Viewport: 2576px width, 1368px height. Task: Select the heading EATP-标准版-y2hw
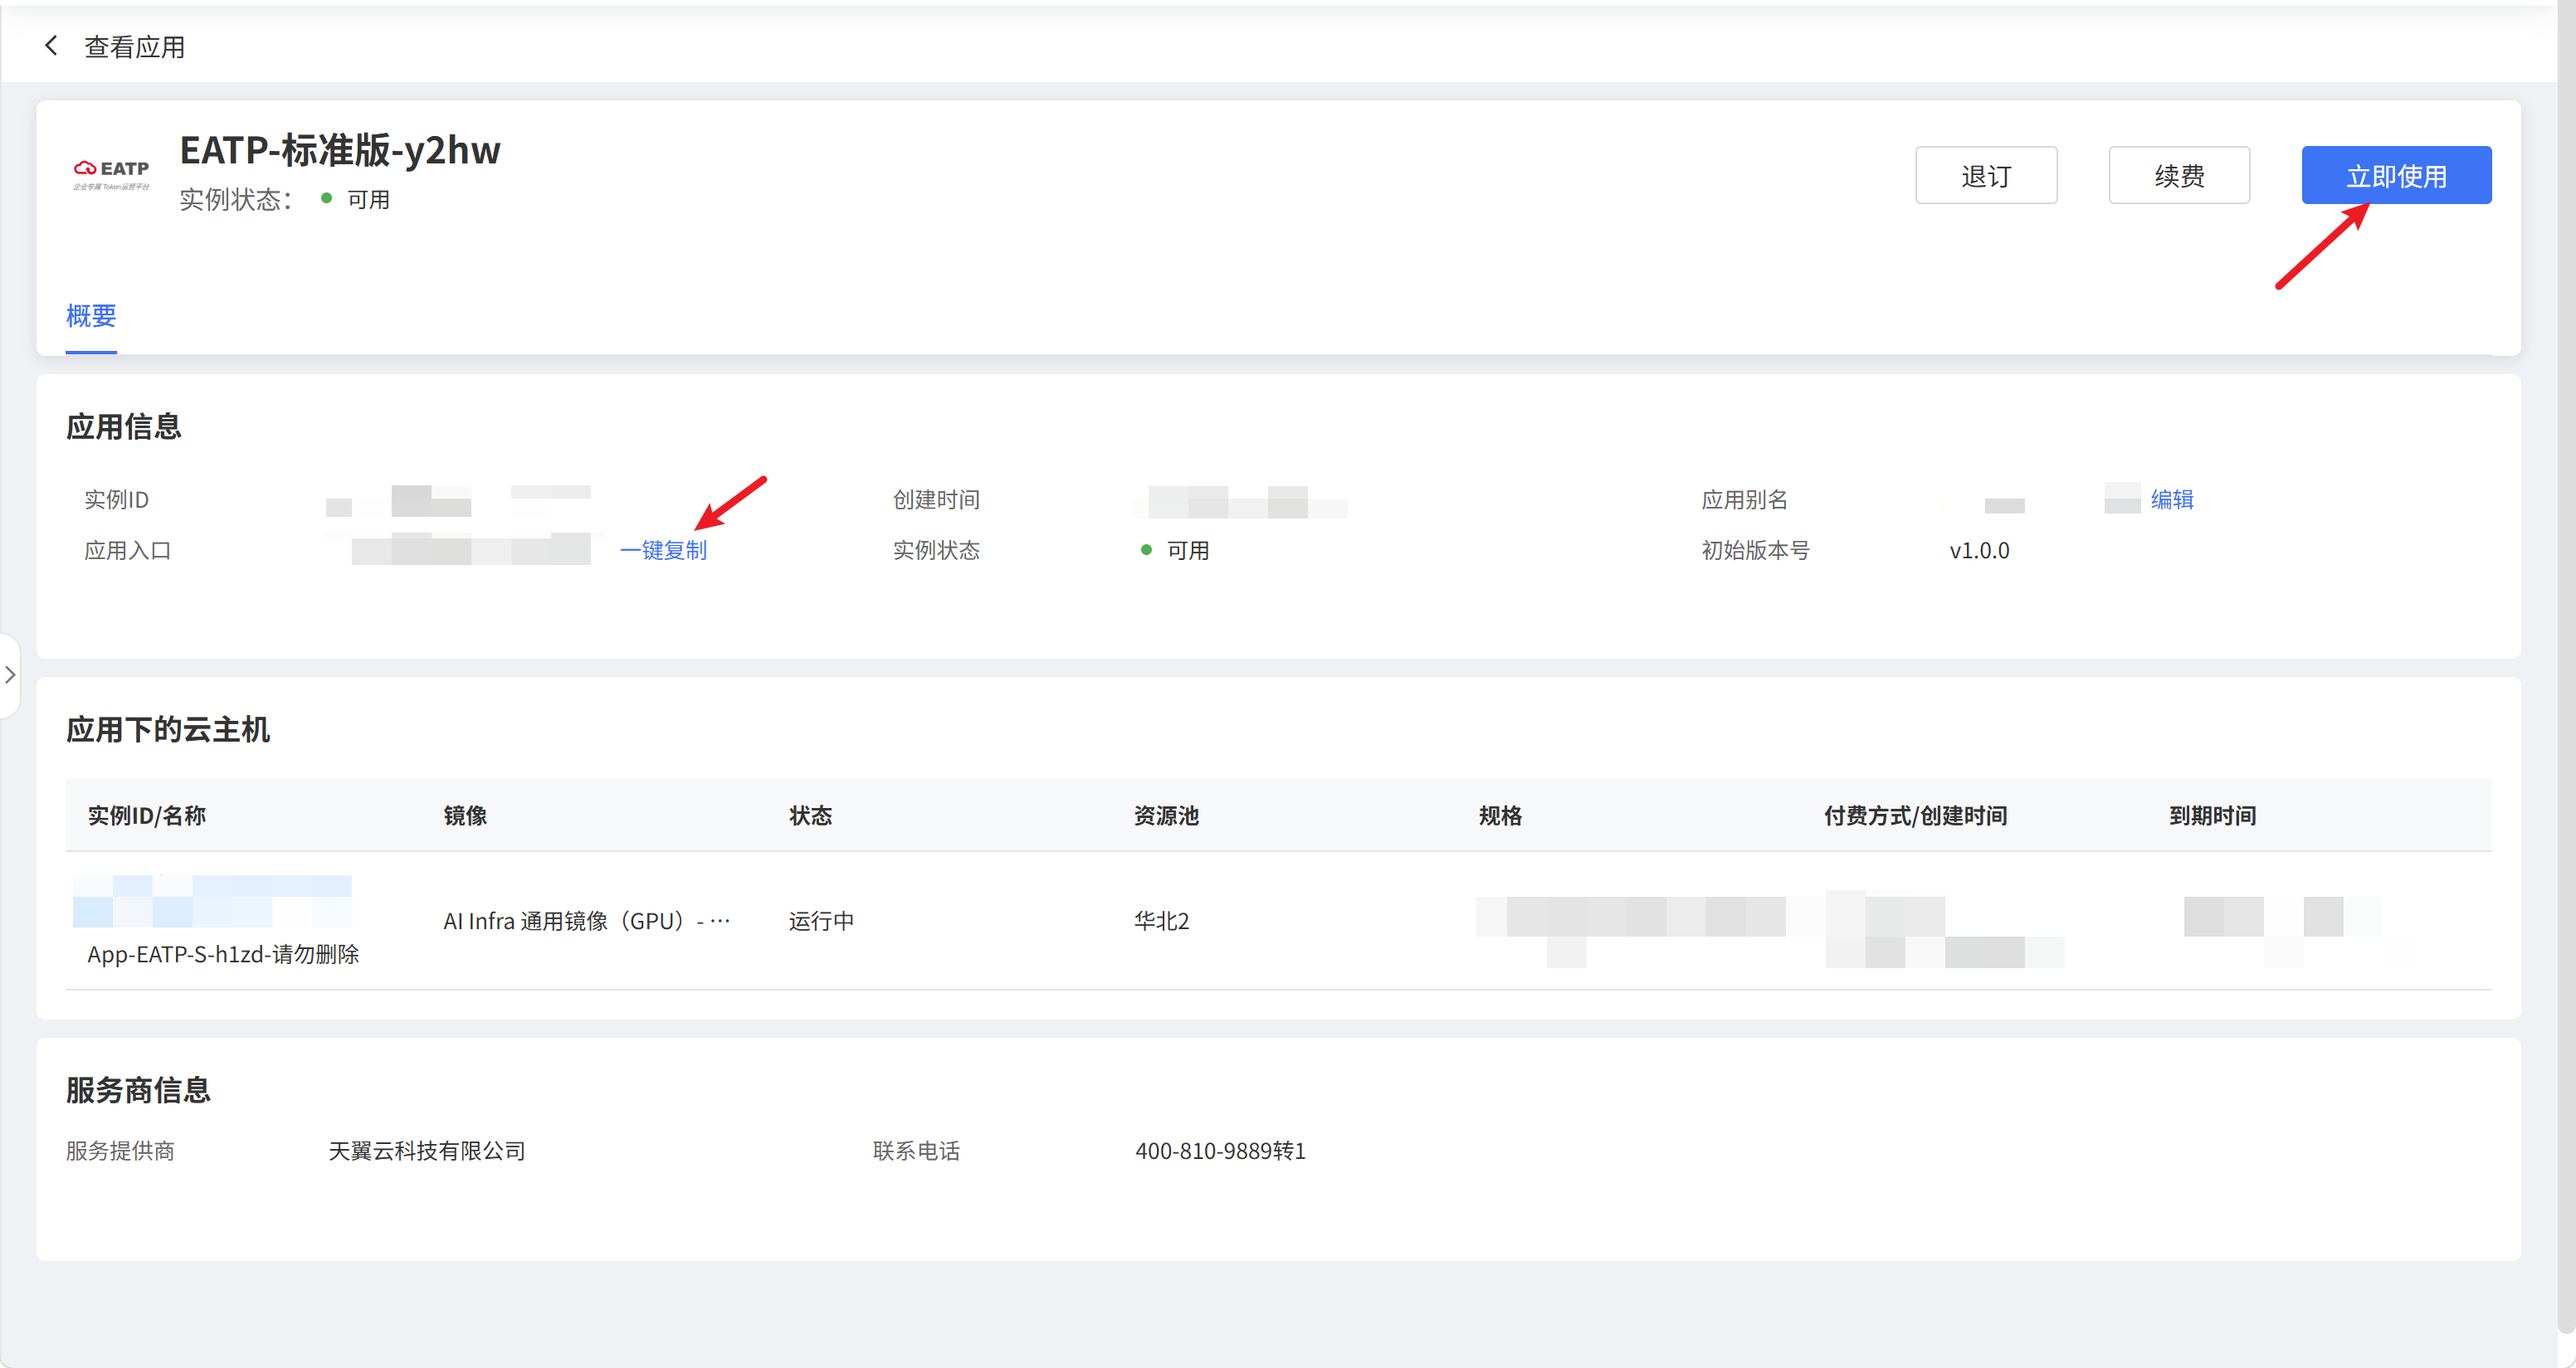point(340,150)
